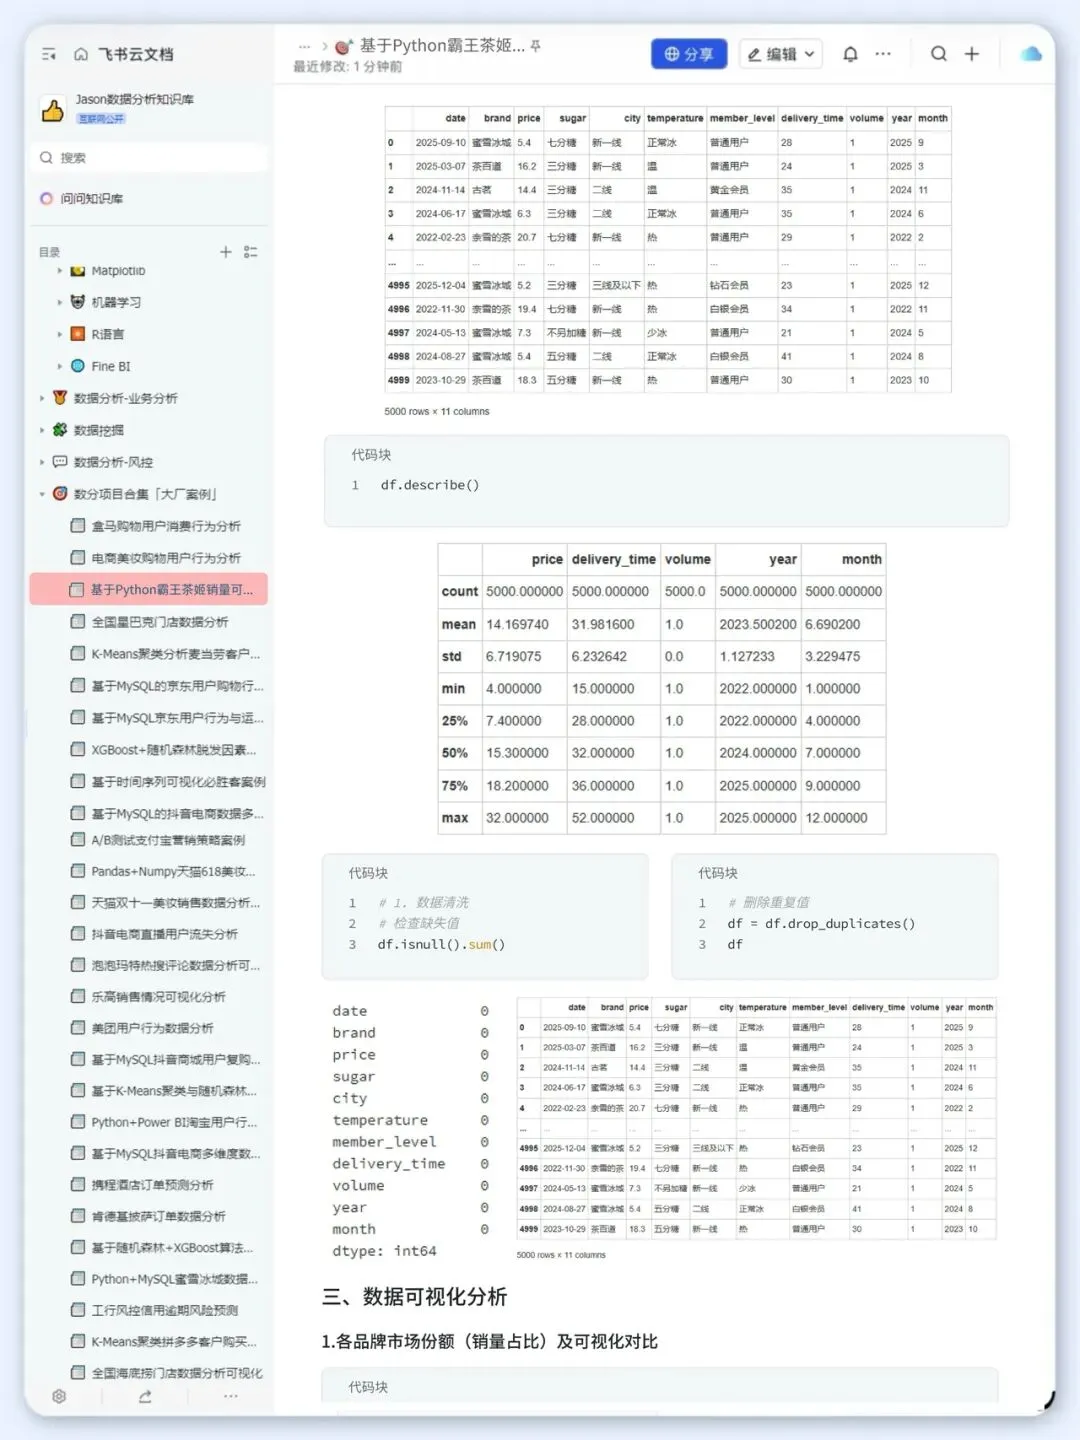The width and height of the screenshot is (1080, 1440).
Task: Create new document with header plus icon
Action: pos(971,54)
